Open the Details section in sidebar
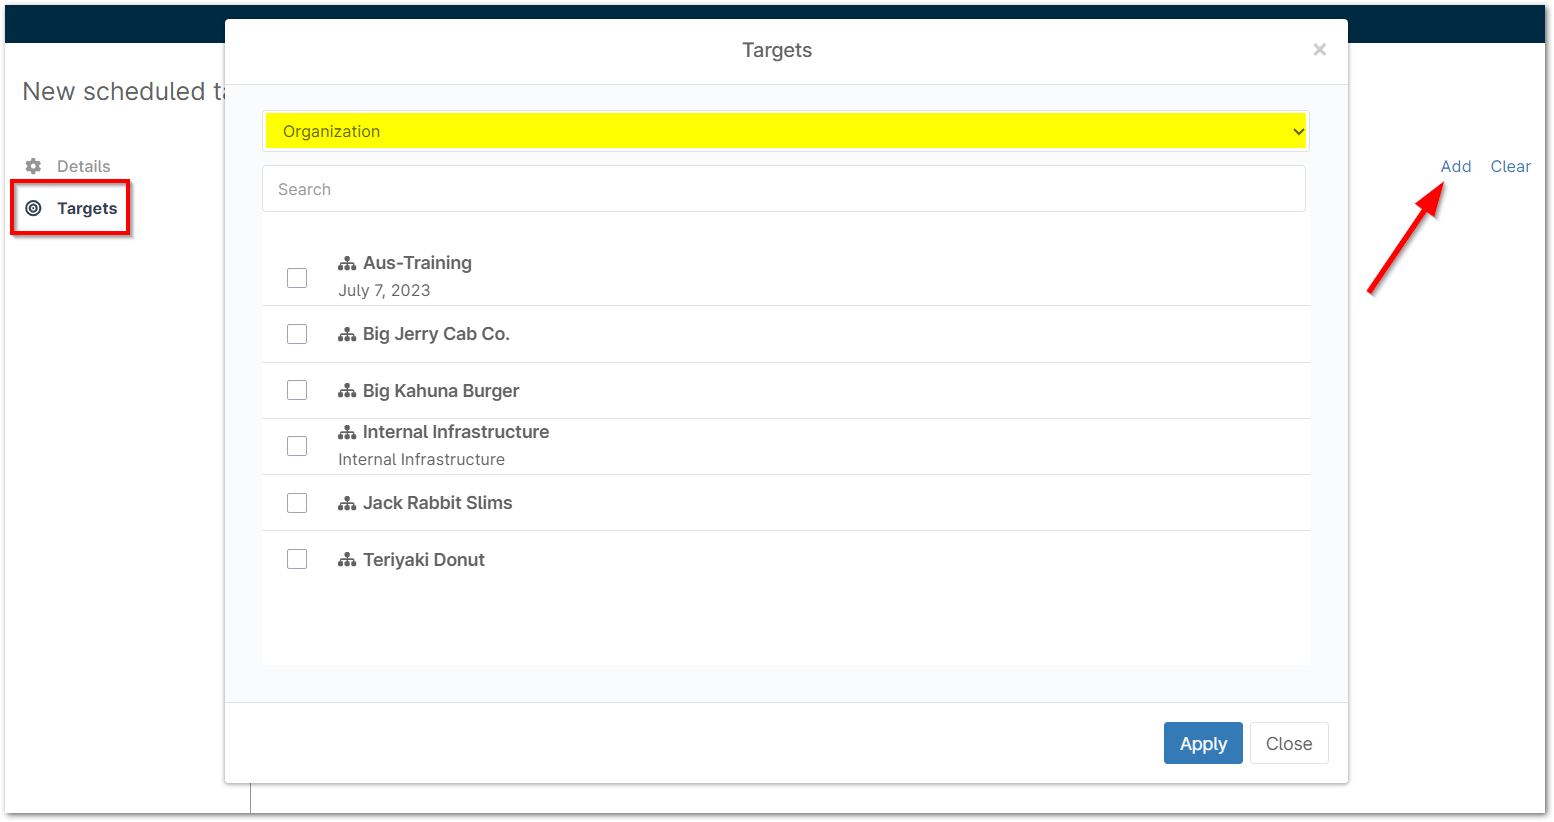 point(83,166)
